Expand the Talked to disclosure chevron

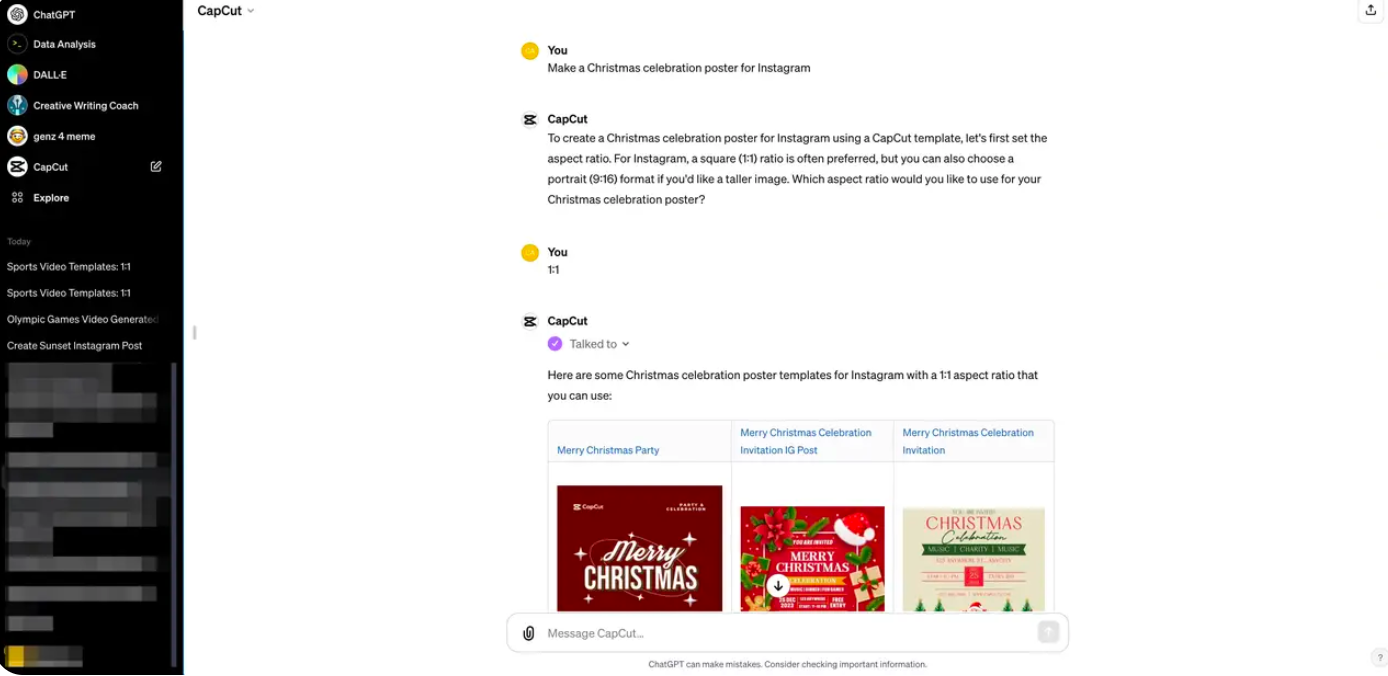tap(626, 344)
